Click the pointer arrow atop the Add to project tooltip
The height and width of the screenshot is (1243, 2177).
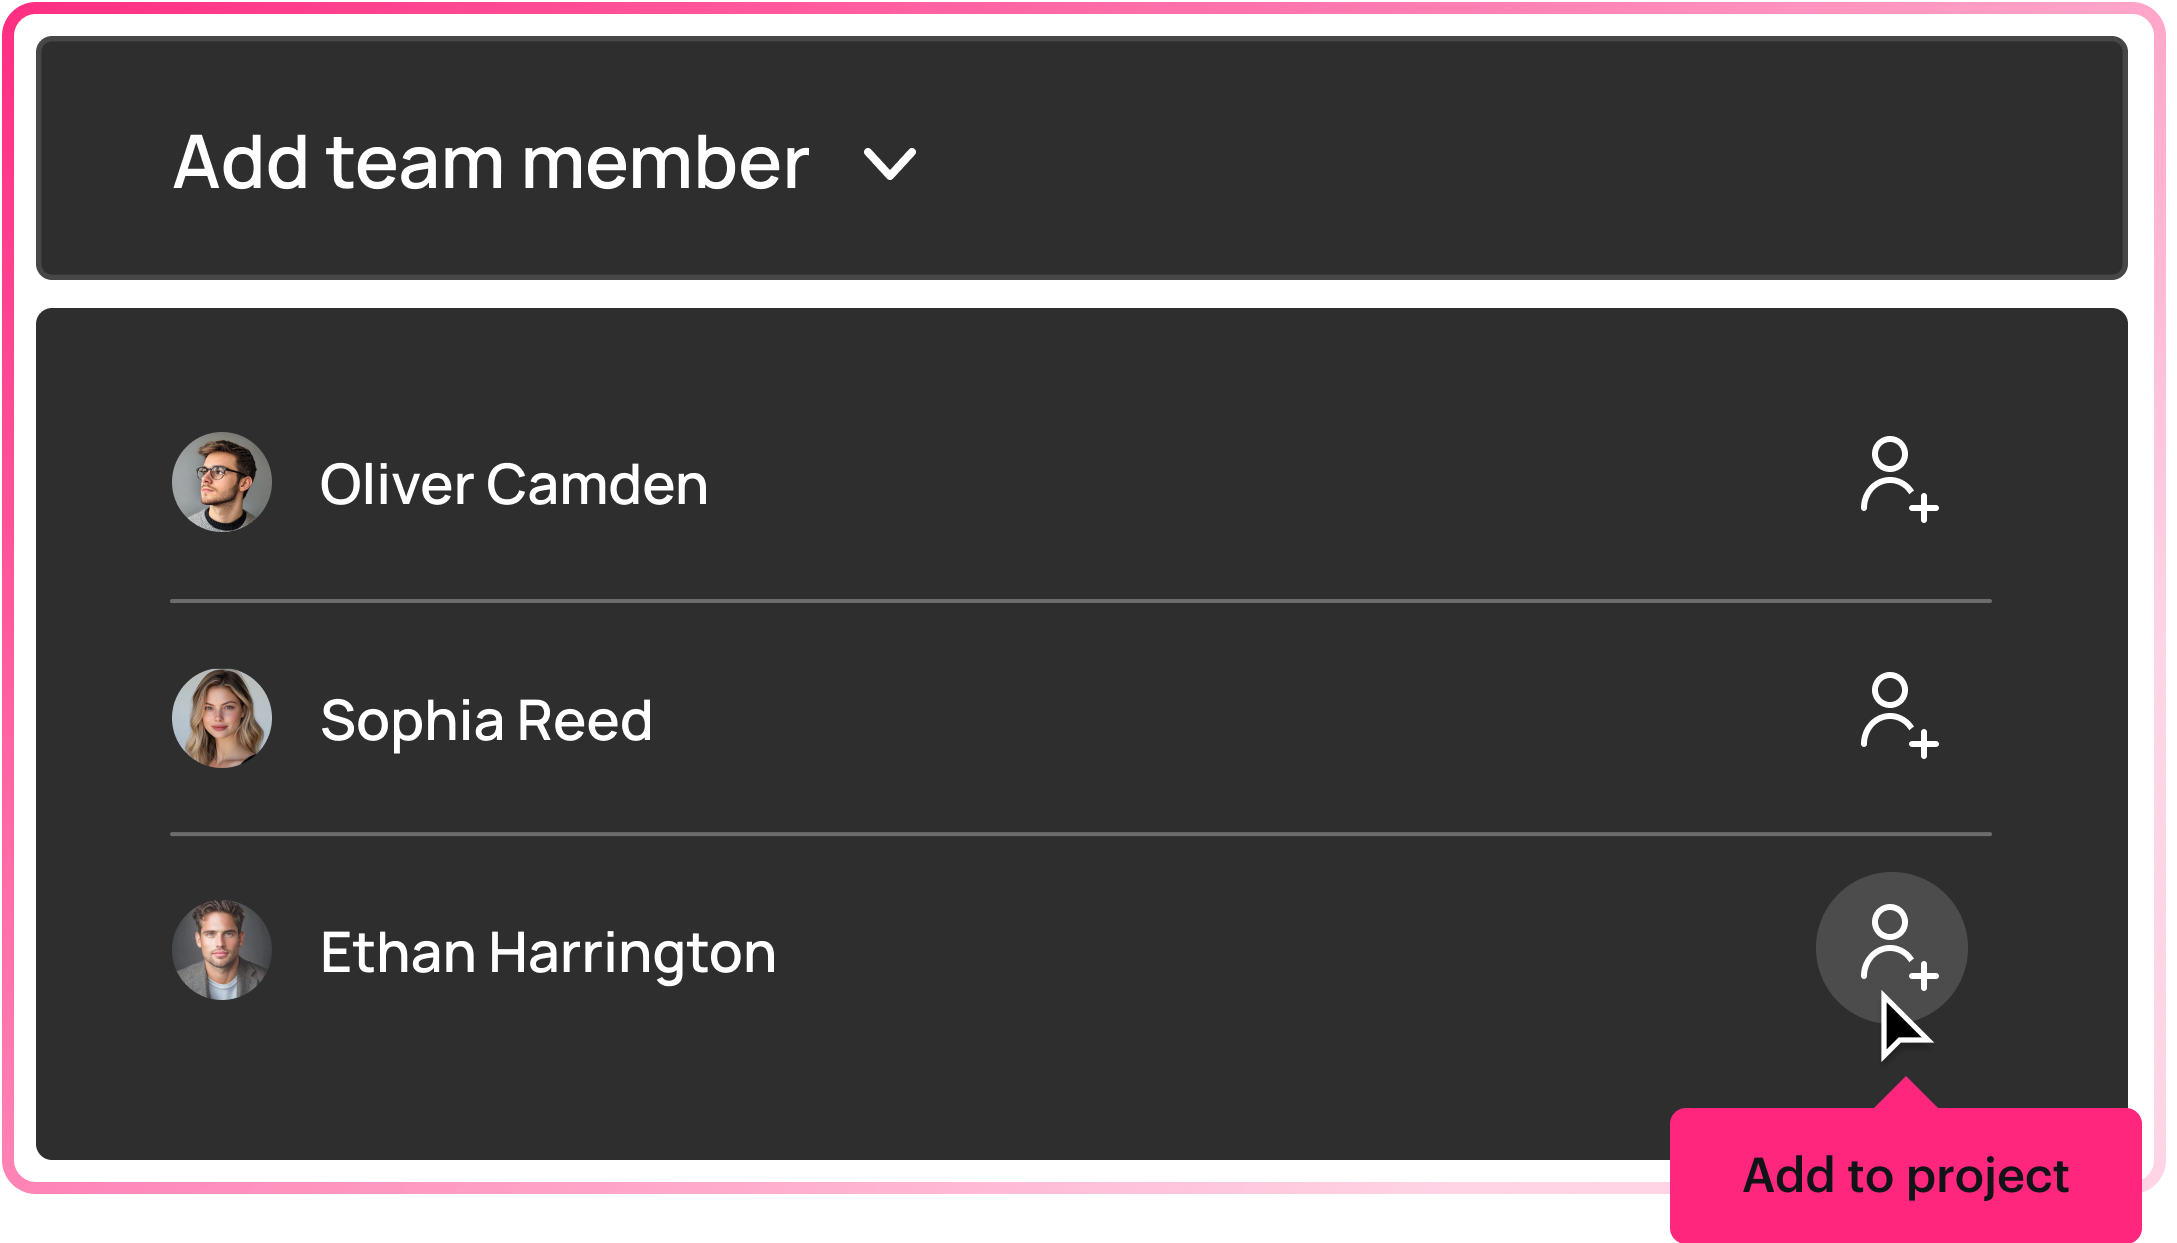[x=1905, y=1093]
